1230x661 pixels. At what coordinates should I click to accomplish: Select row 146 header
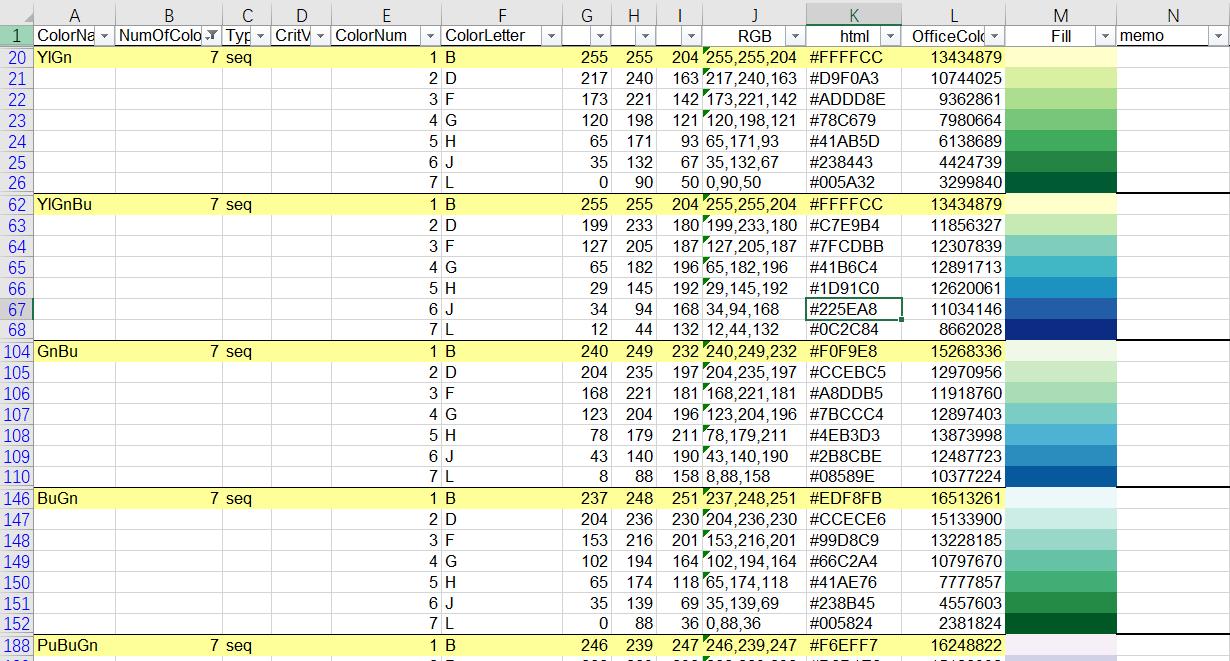point(17,498)
